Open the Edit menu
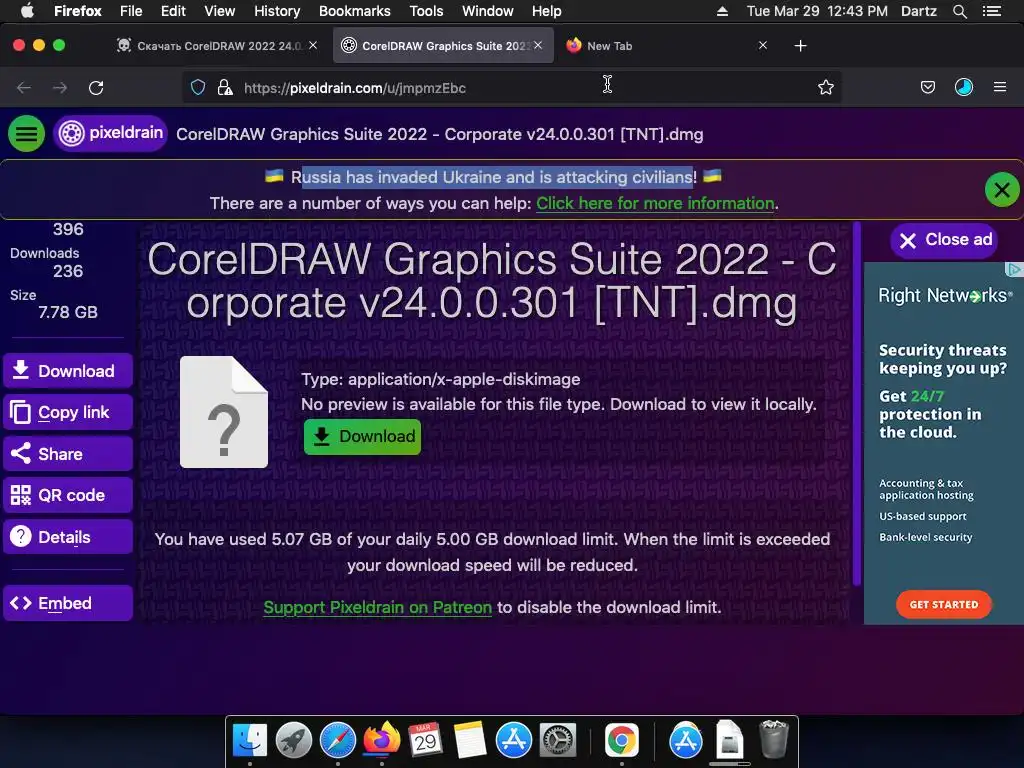1024x768 pixels. point(173,11)
